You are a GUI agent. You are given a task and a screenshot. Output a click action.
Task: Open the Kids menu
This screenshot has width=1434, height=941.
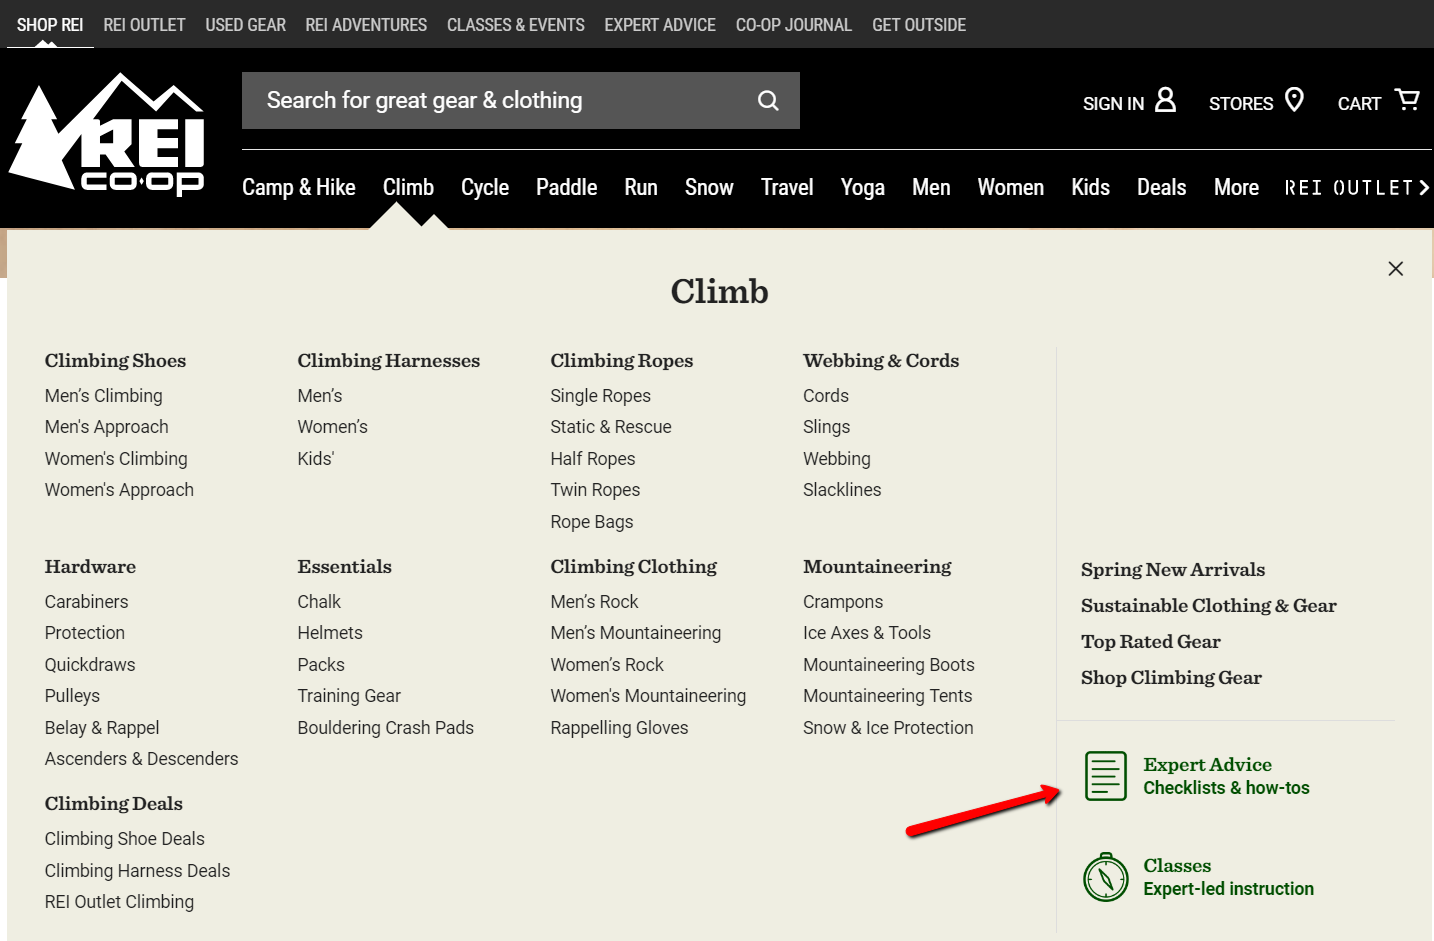point(1090,188)
